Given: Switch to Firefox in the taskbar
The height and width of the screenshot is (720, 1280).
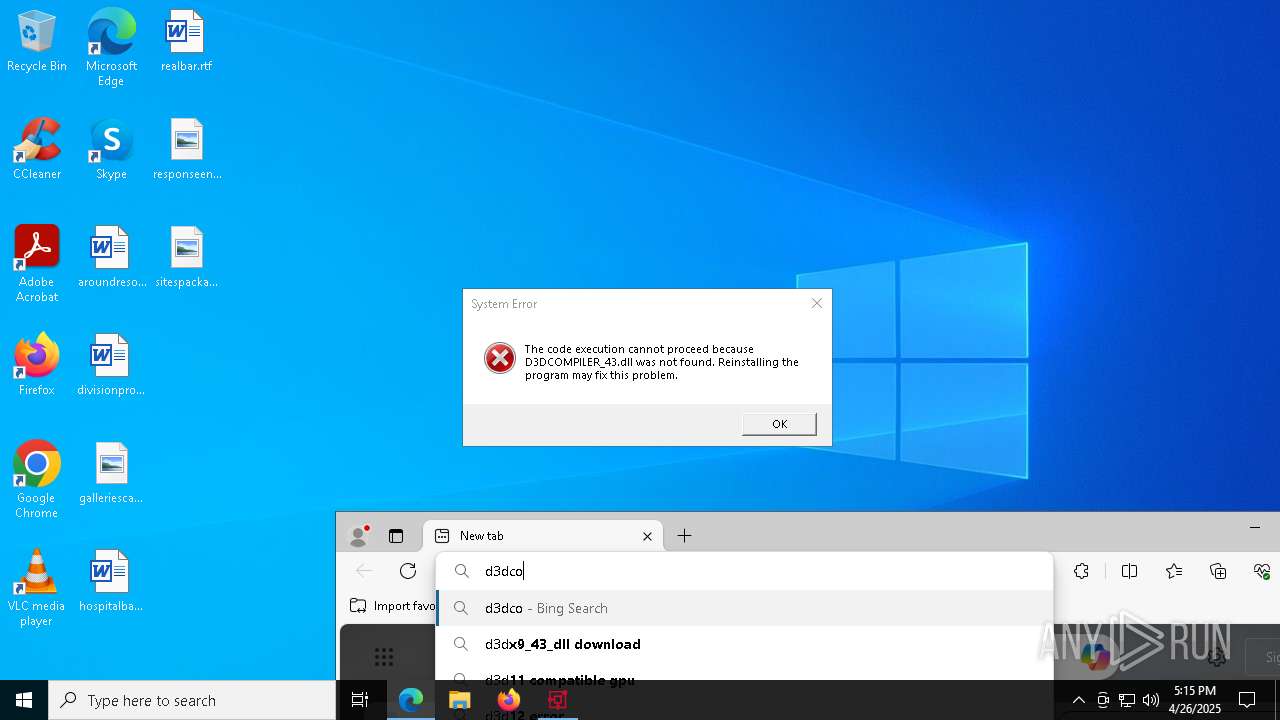Looking at the screenshot, I should tap(508, 700).
